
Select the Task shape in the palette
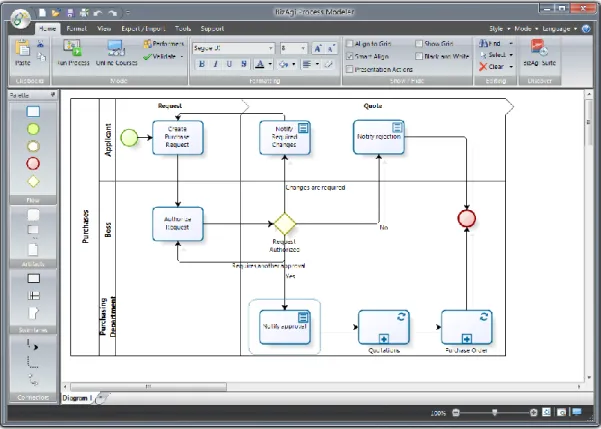coord(33,112)
